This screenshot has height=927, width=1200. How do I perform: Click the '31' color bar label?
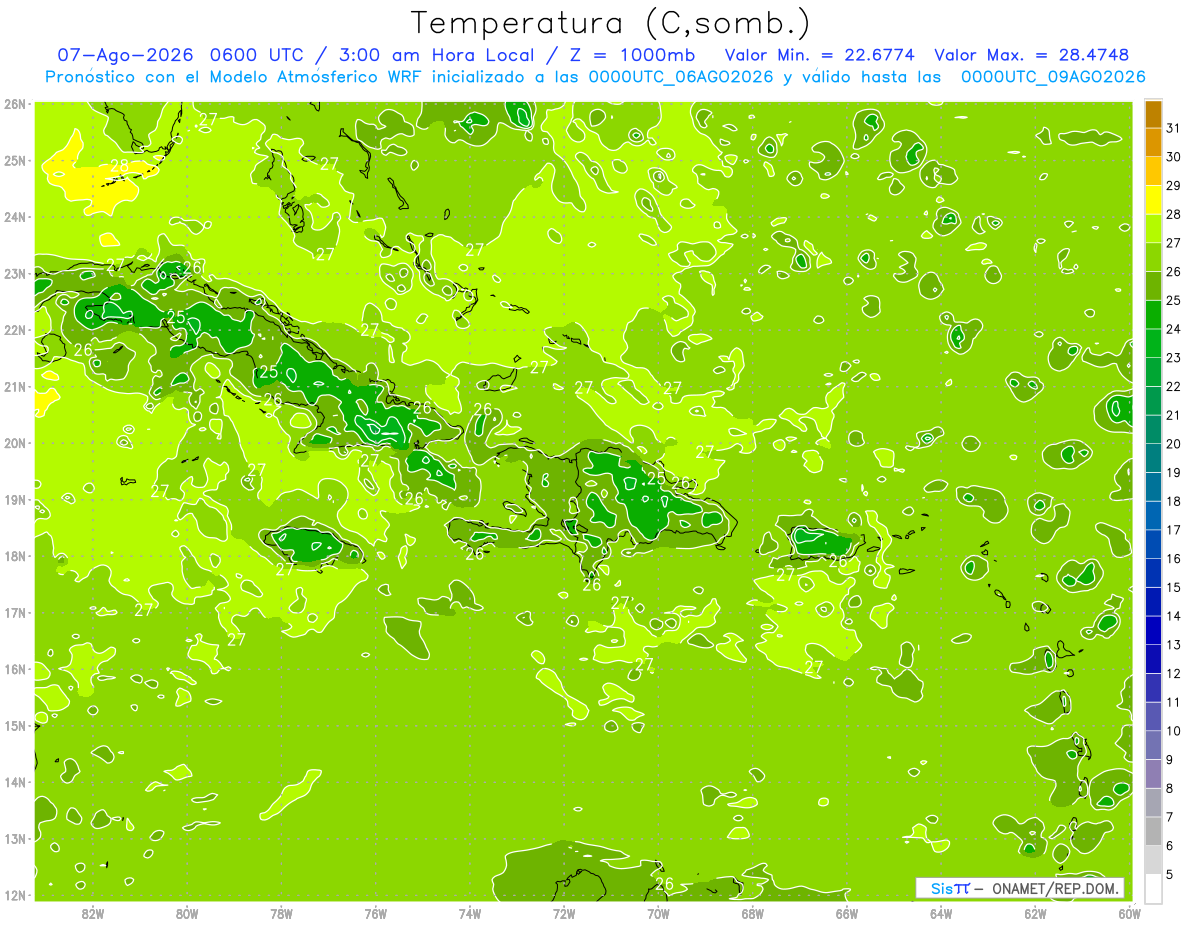1174,128
